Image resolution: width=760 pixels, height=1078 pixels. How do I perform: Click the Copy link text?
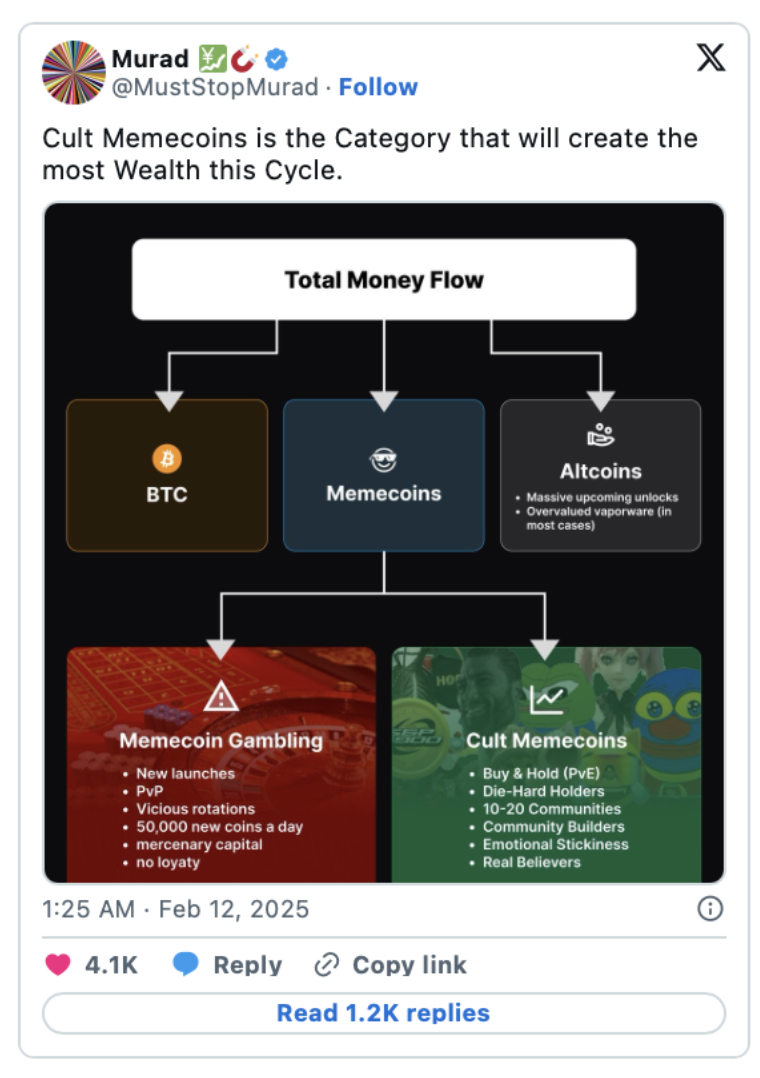pos(410,965)
